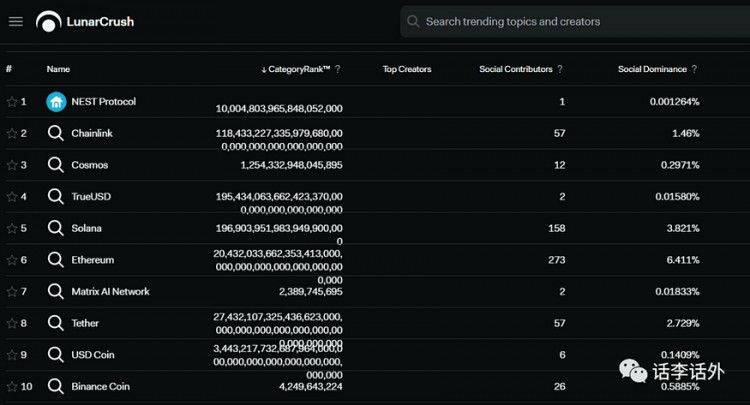Select Solana's social contributors value 158
Screen dimensions: 750x405
tap(557, 228)
